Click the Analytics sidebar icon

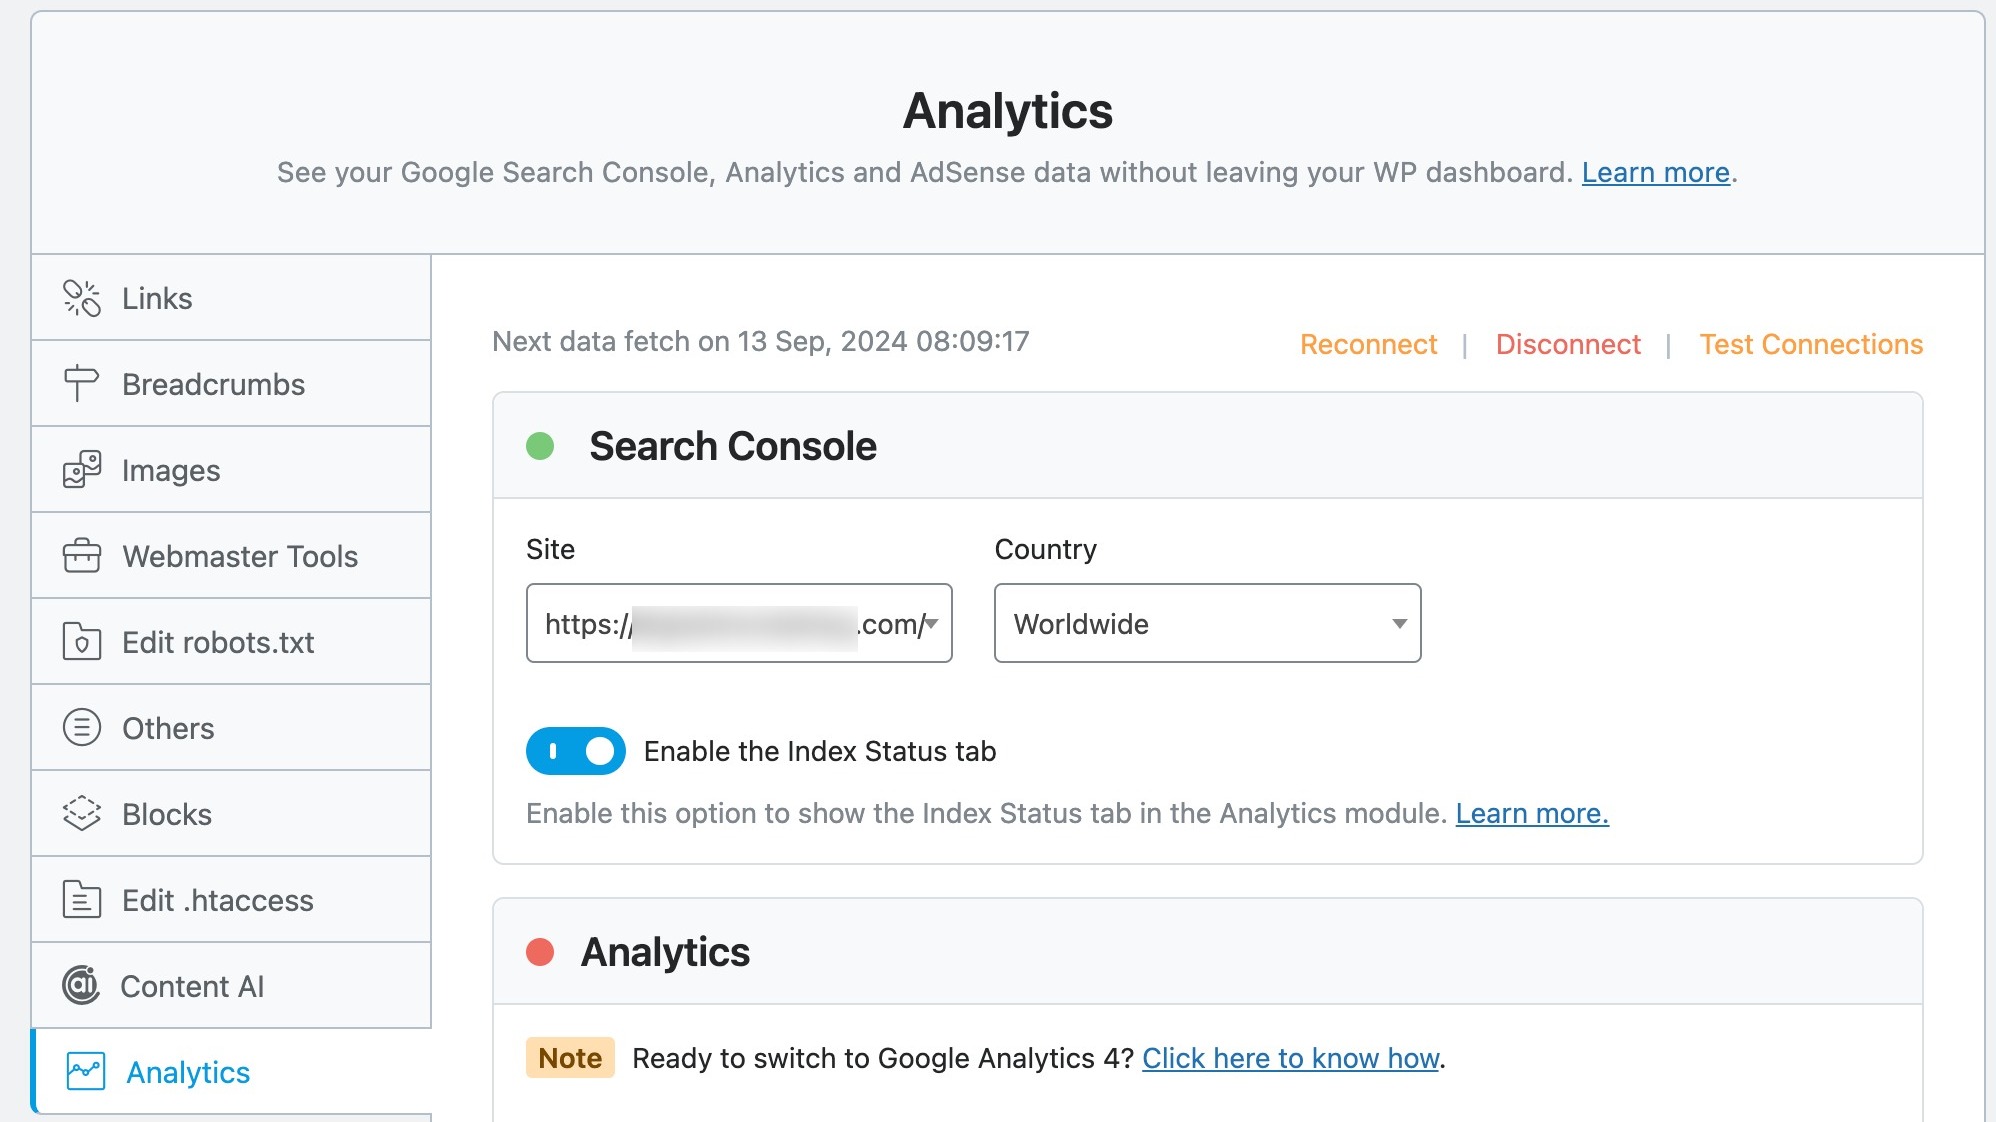82,1070
